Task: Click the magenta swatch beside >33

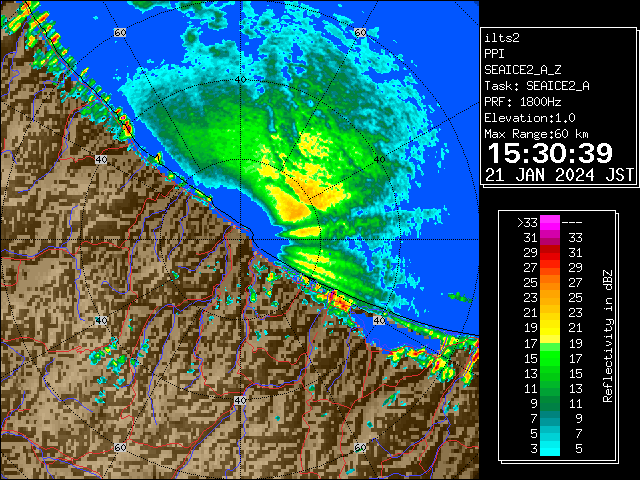Action: (550, 223)
